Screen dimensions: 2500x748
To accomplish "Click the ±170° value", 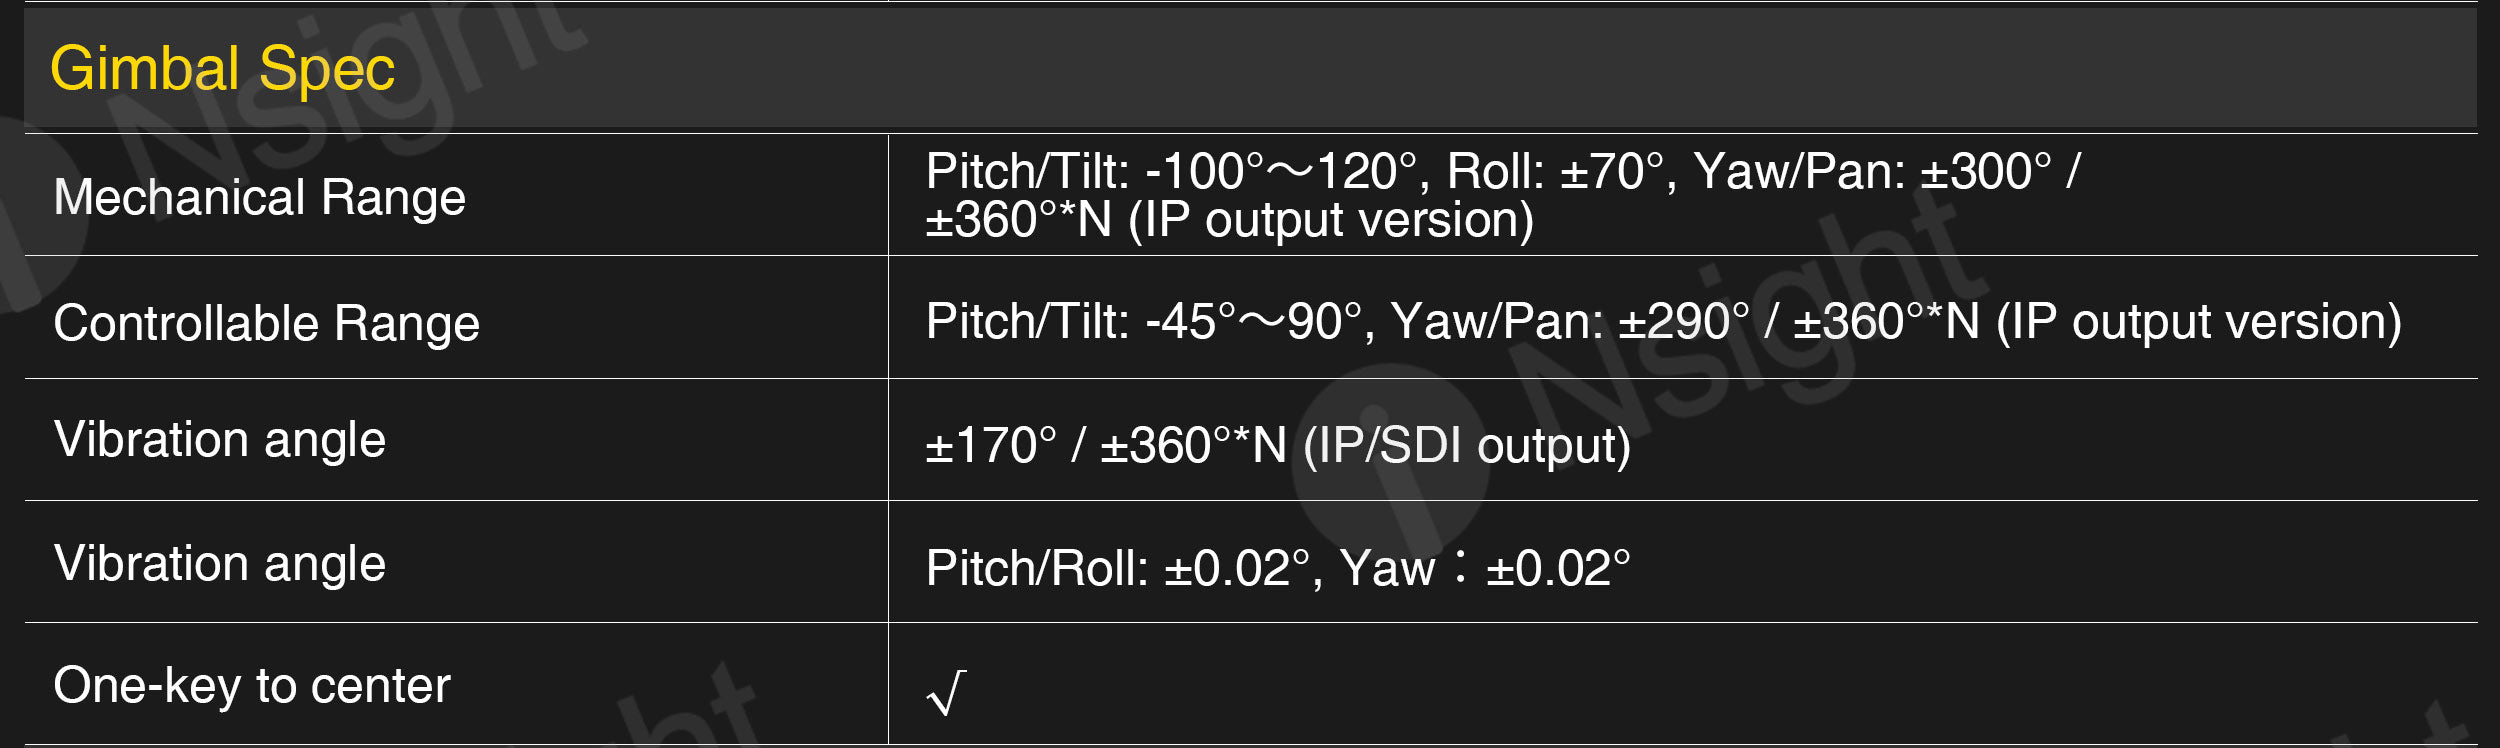I will 990,446.
